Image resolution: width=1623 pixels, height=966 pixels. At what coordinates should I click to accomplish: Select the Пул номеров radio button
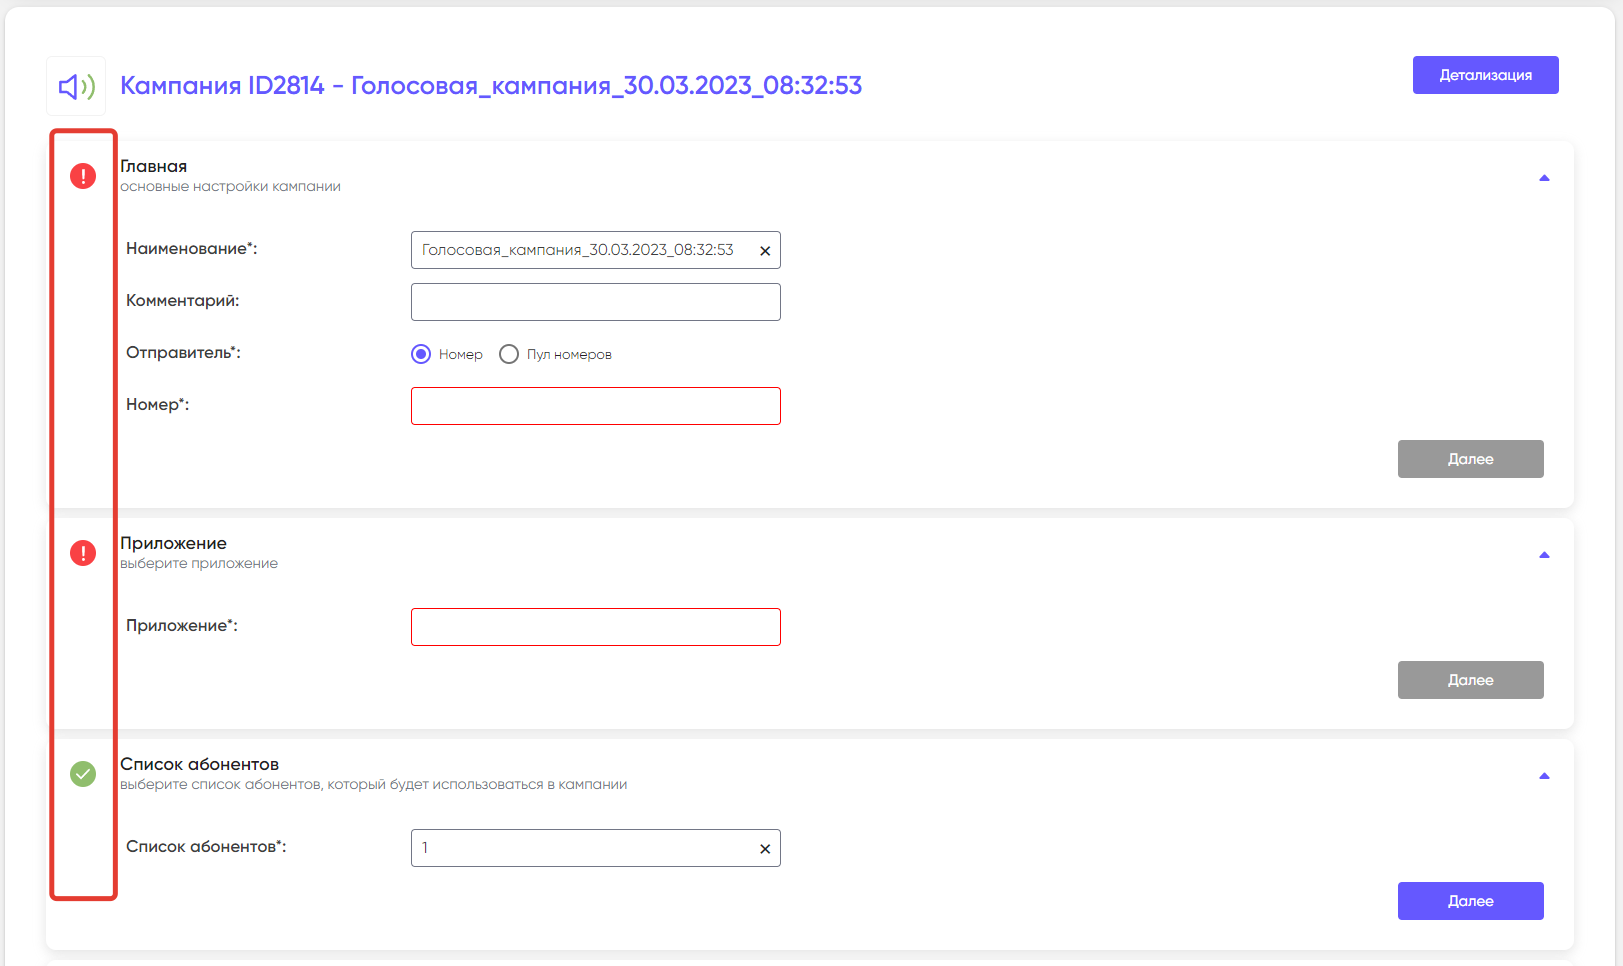(509, 354)
